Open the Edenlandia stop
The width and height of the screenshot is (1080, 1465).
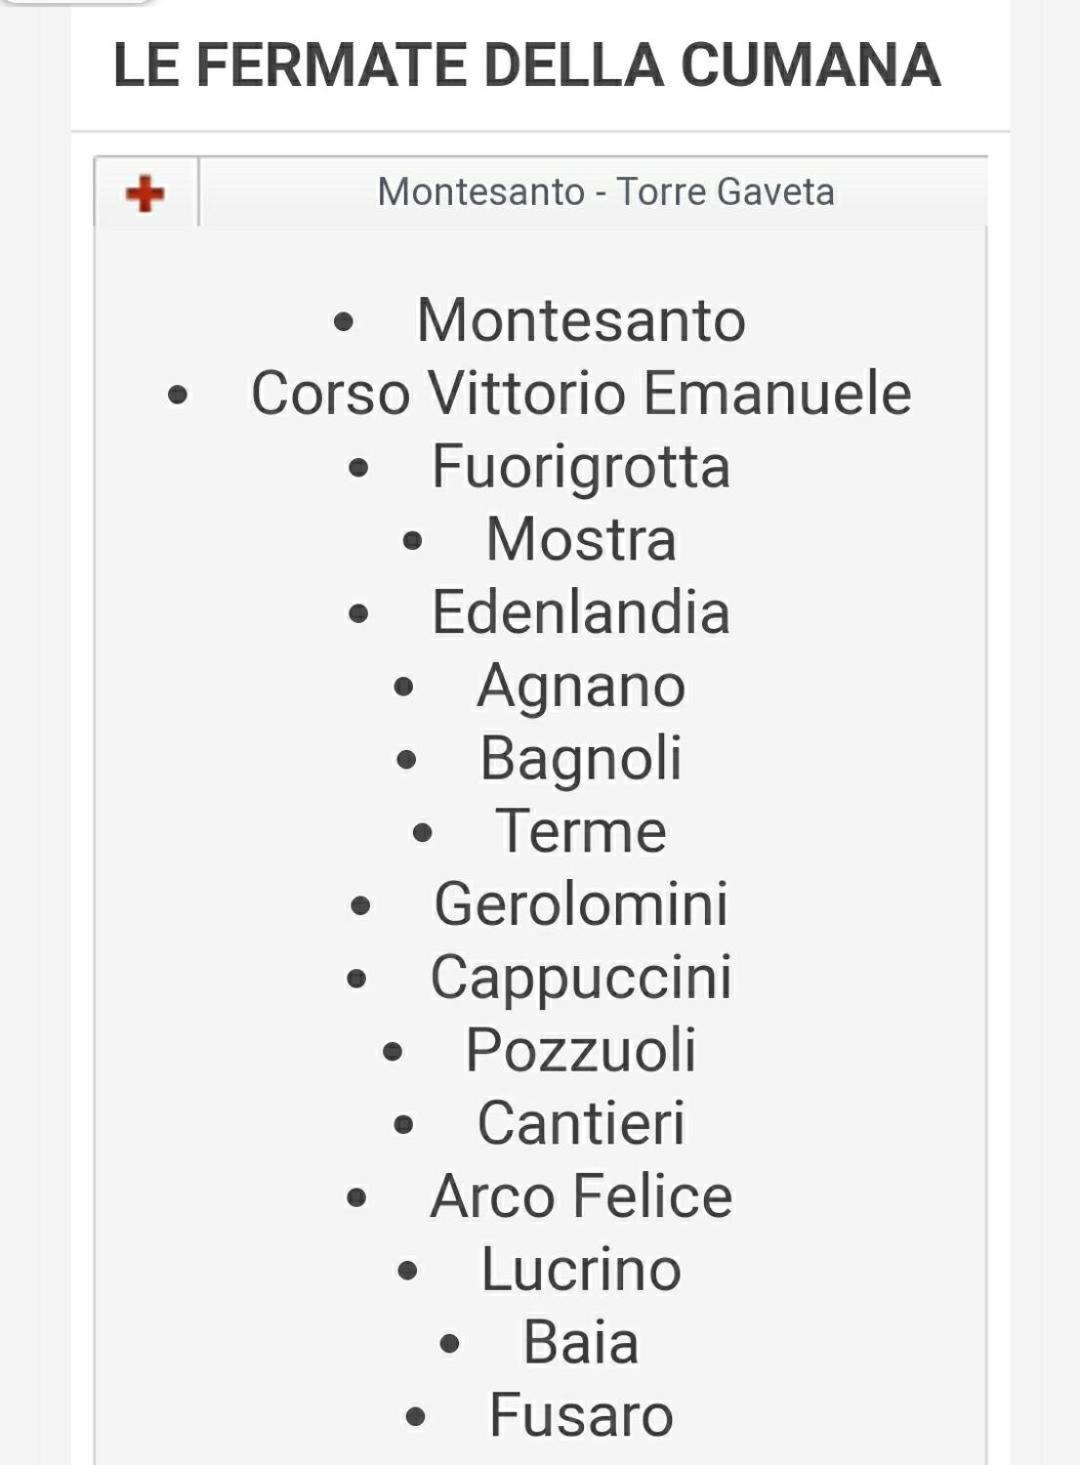tap(581, 612)
